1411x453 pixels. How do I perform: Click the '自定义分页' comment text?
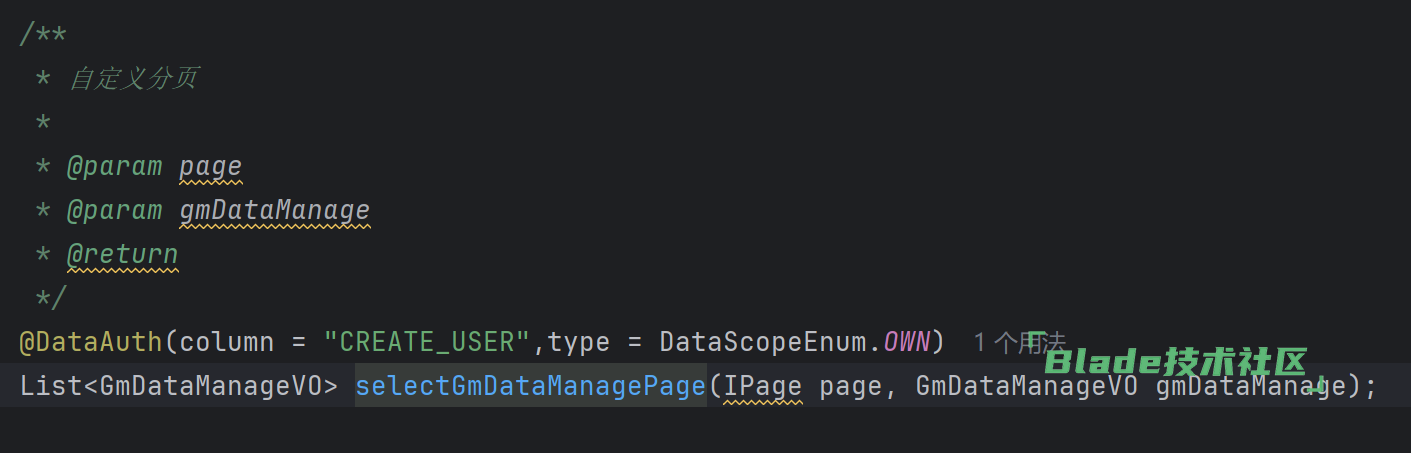[133, 79]
